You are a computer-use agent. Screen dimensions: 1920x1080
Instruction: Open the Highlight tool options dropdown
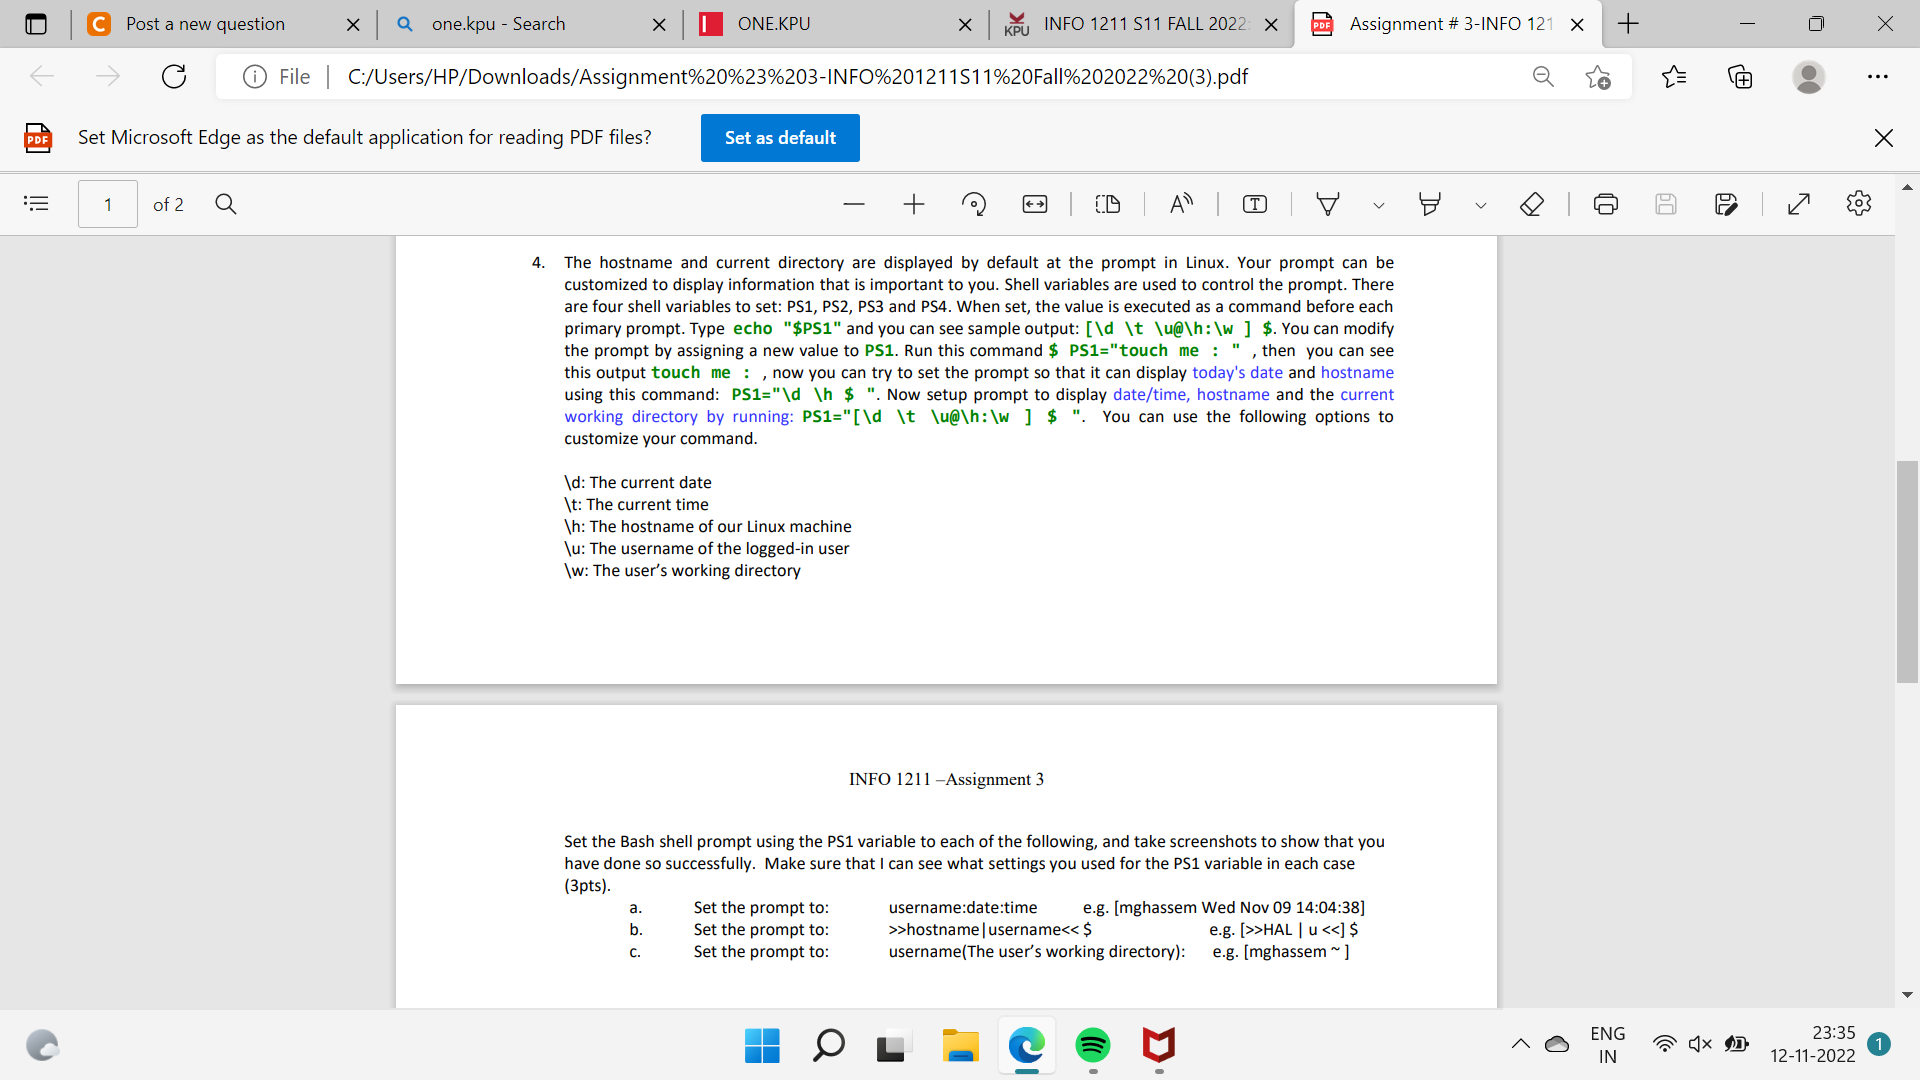tap(1482, 206)
